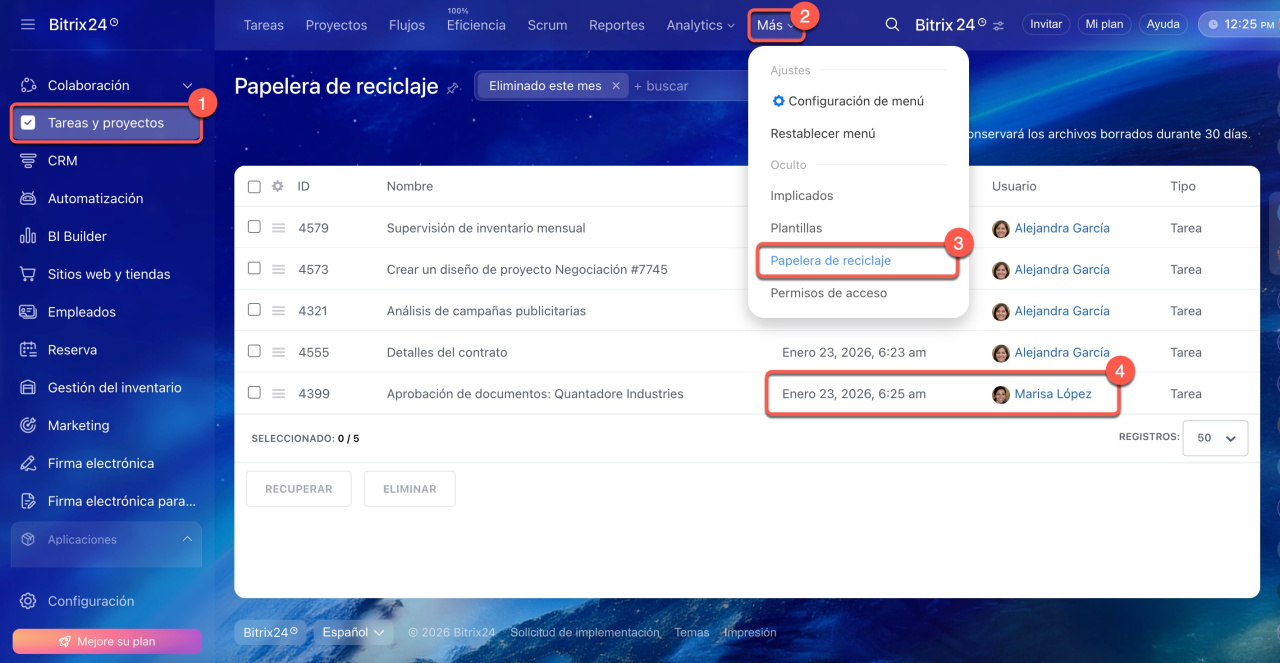
Task: Click the hamburger menu icon beside Bitrix24
Action: coord(27,24)
